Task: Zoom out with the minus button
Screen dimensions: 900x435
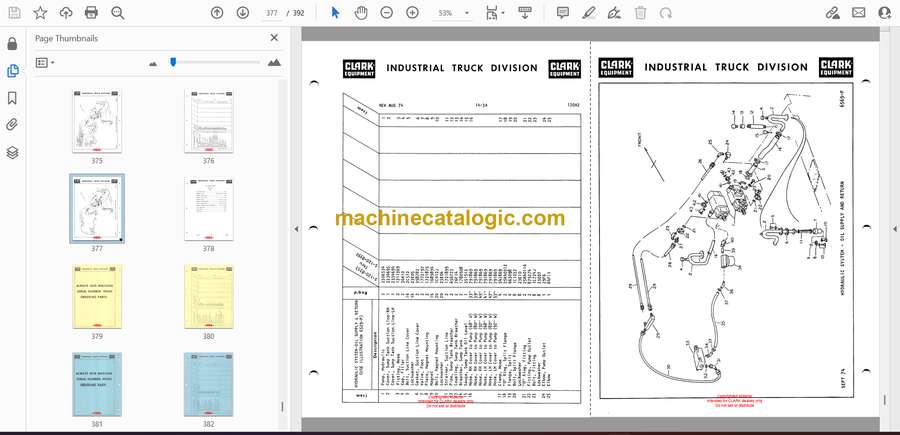Action: pos(387,13)
